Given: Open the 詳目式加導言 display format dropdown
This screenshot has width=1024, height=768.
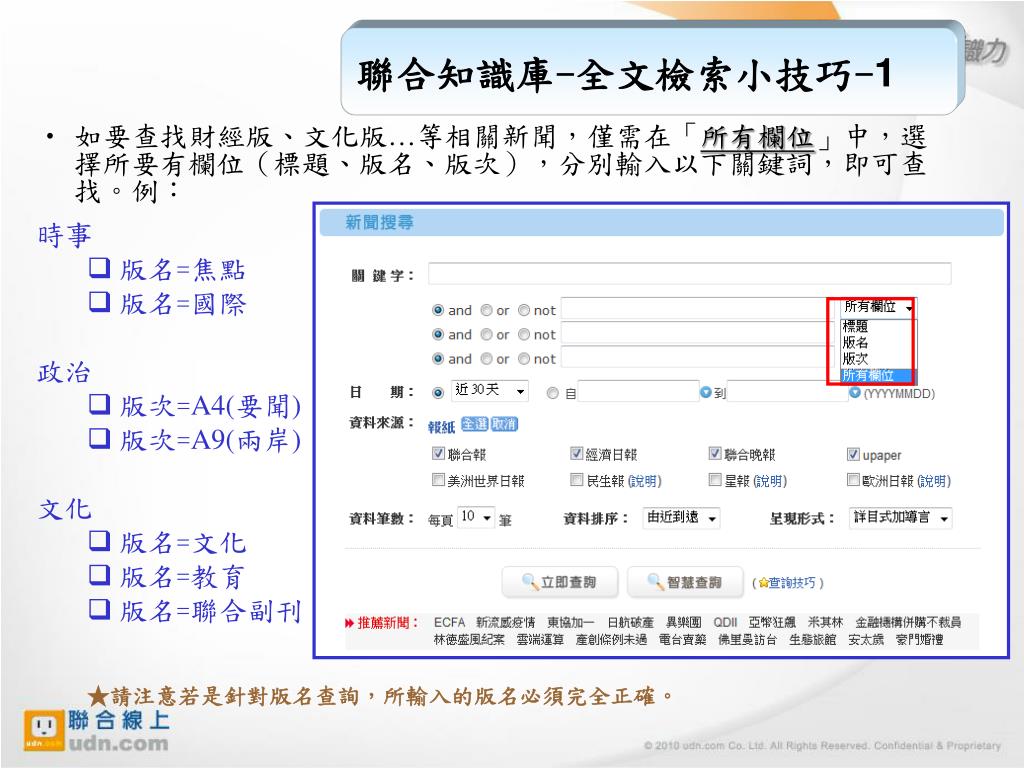Looking at the screenshot, I should [901, 518].
